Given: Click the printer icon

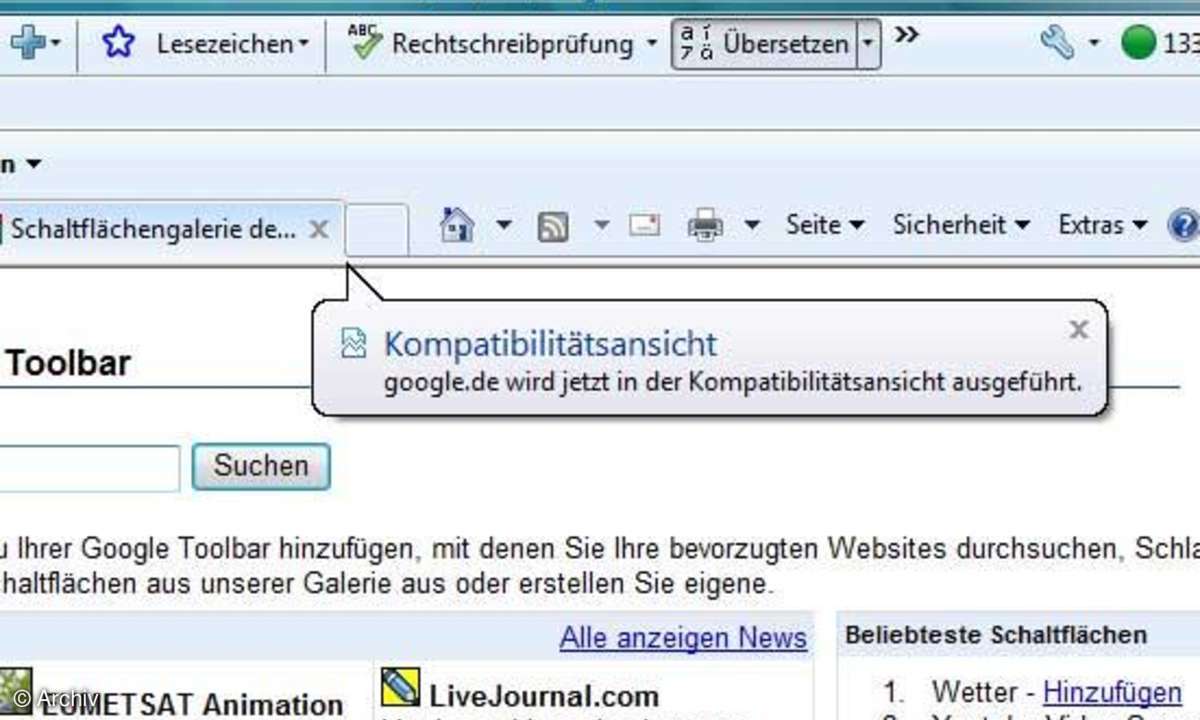Looking at the screenshot, I should pyautogui.click(x=705, y=226).
